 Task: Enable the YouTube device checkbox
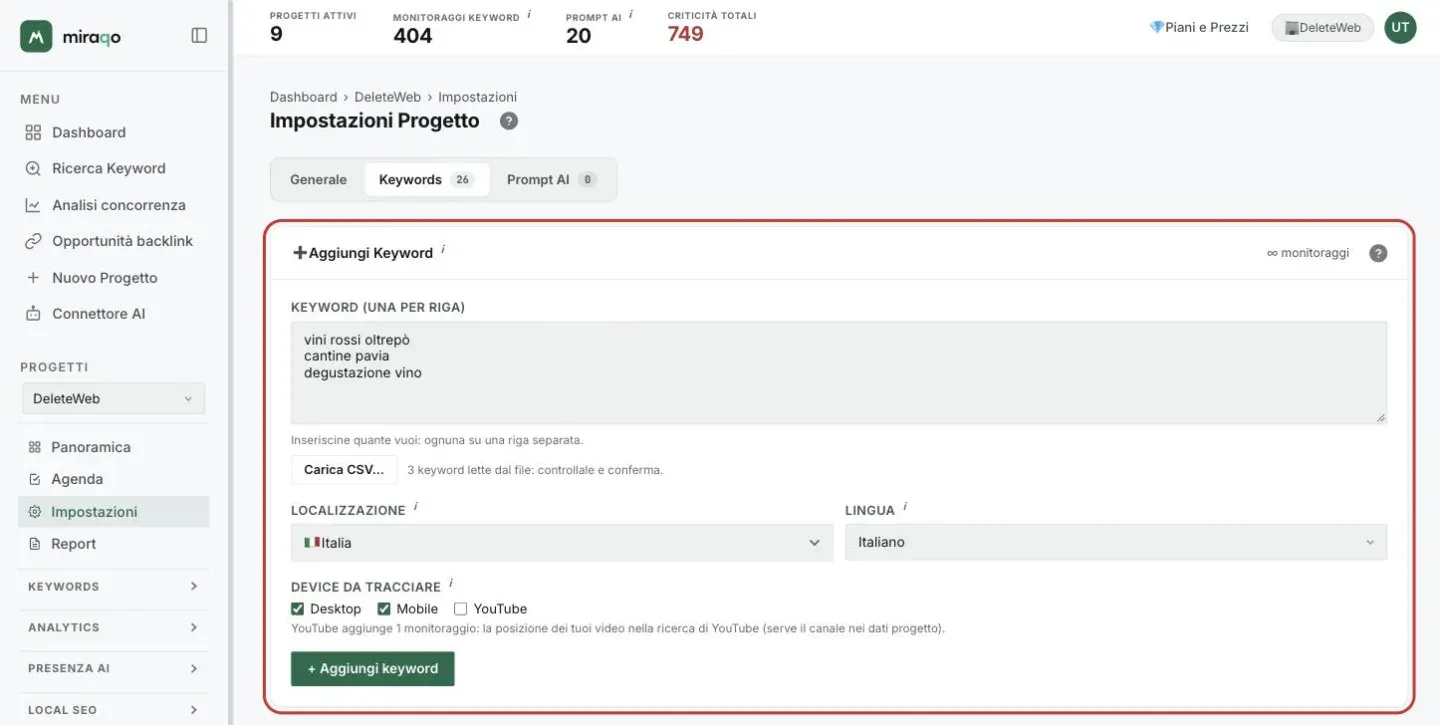460,609
